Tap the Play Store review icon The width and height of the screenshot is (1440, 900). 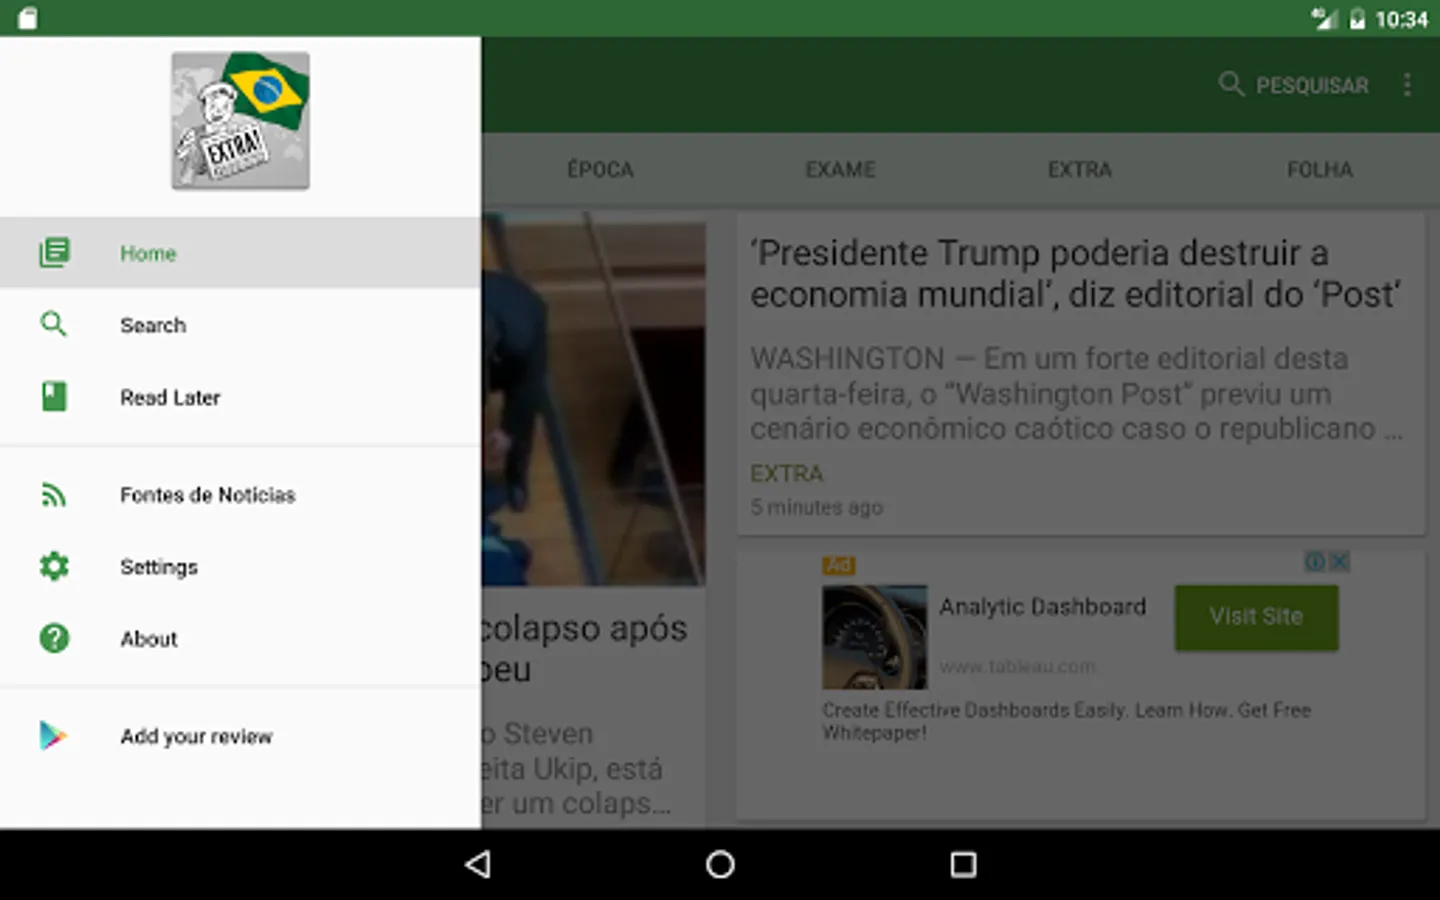[52, 736]
